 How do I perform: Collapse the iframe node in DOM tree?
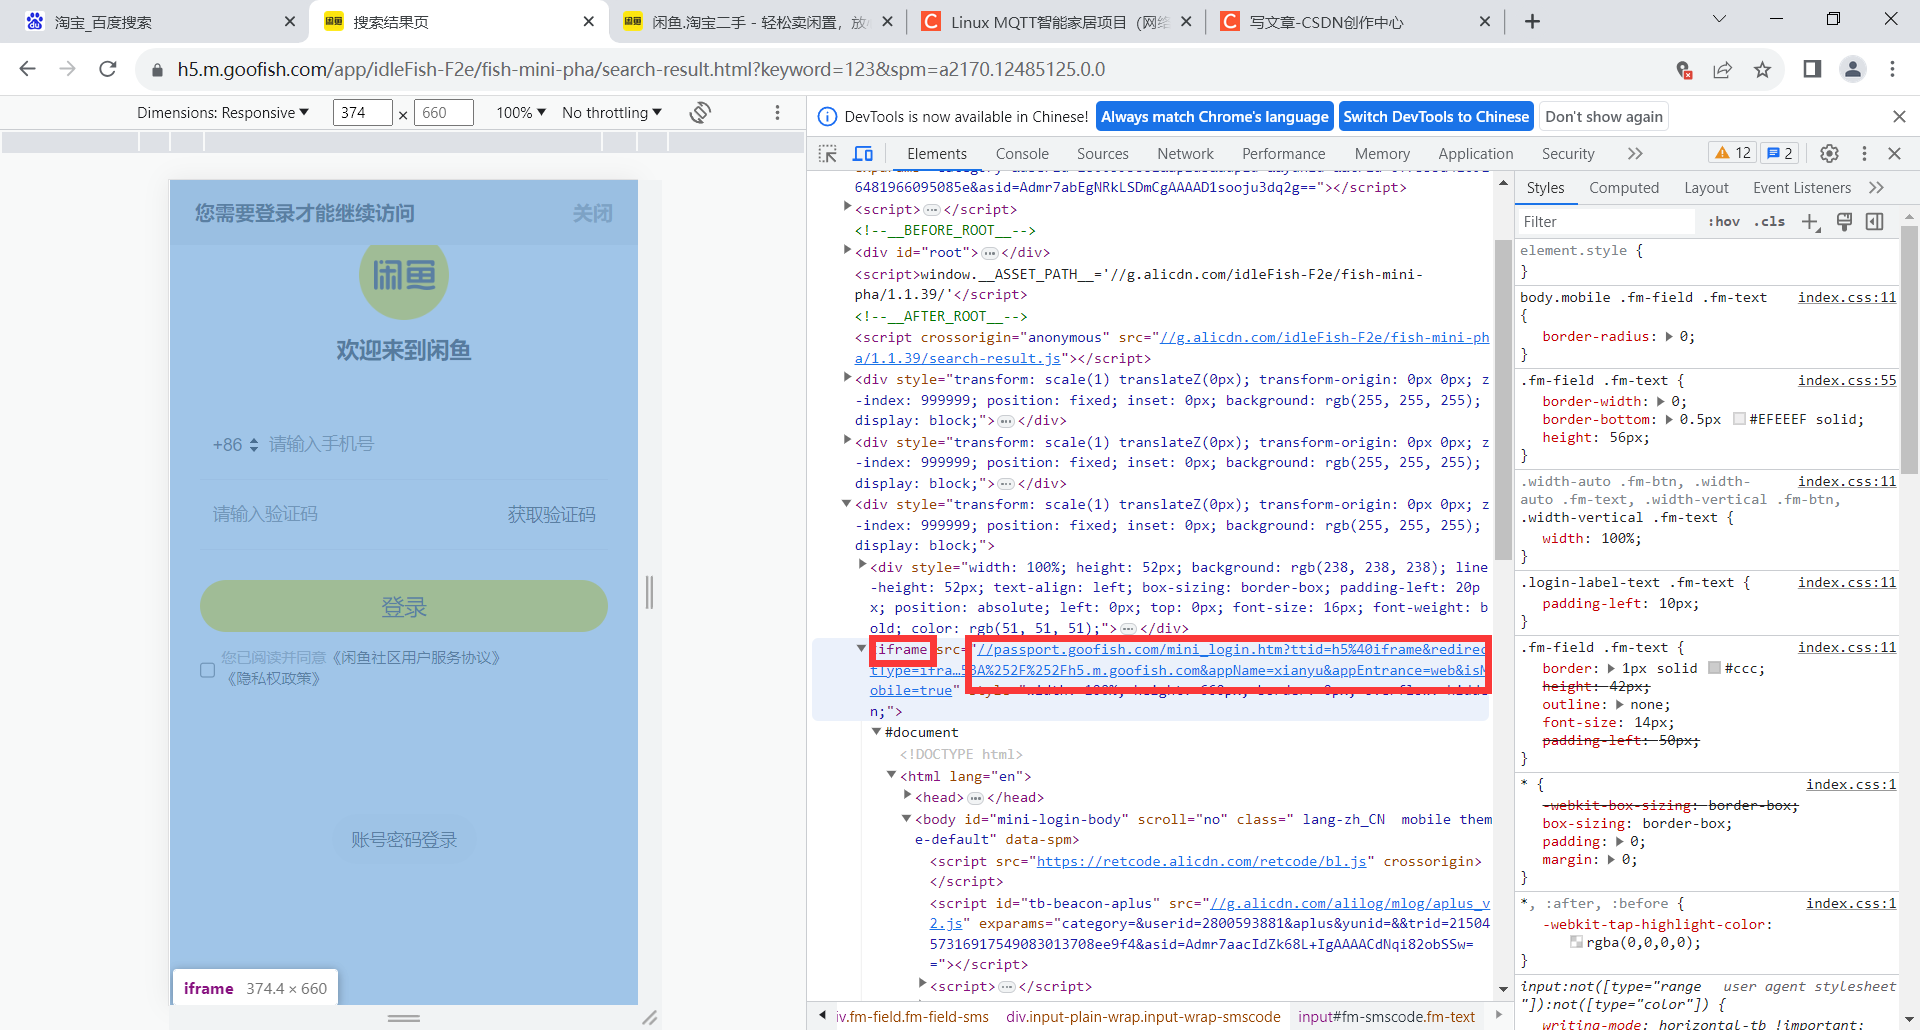tap(861, 649)
